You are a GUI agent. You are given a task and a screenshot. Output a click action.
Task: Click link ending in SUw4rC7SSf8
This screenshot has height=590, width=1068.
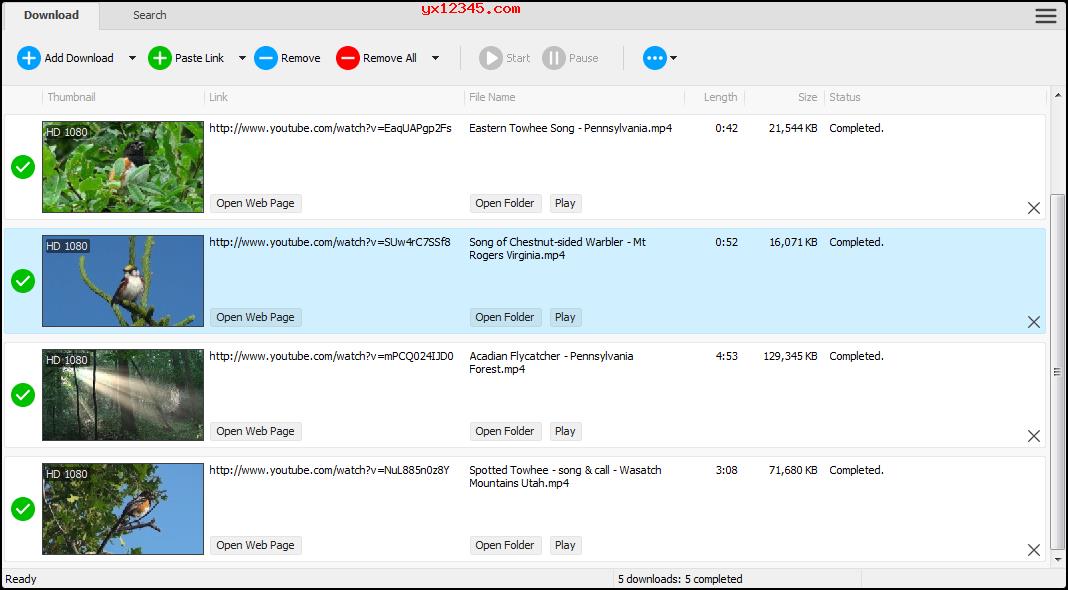pyautogui.click(x=330, y=242)
